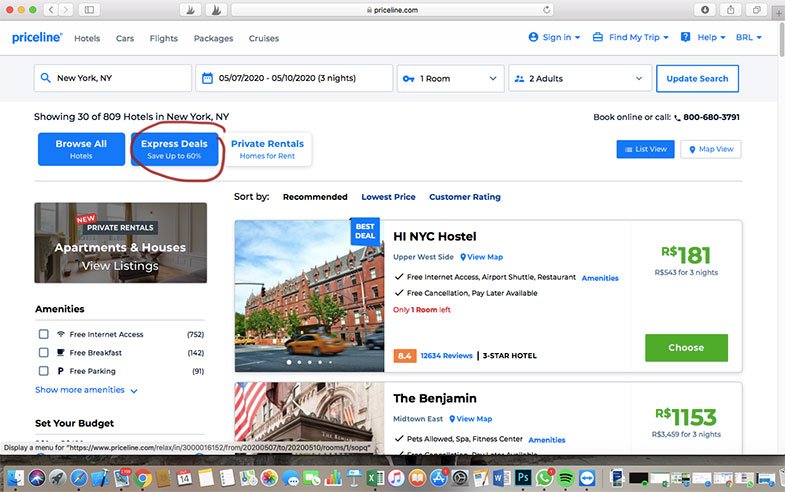Select the Express Deals tab
Screen dimensions: 785x492
click(x=174, y=149)
